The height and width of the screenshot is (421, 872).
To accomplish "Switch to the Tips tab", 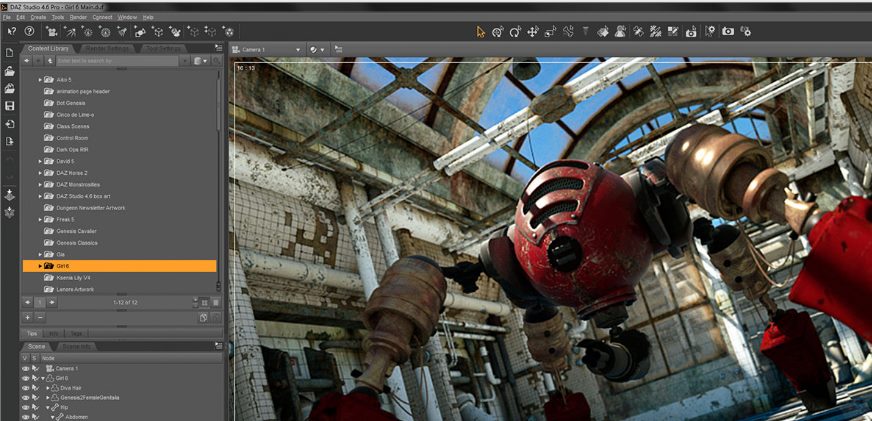I will pyautogui.click(x=32, y=333).
